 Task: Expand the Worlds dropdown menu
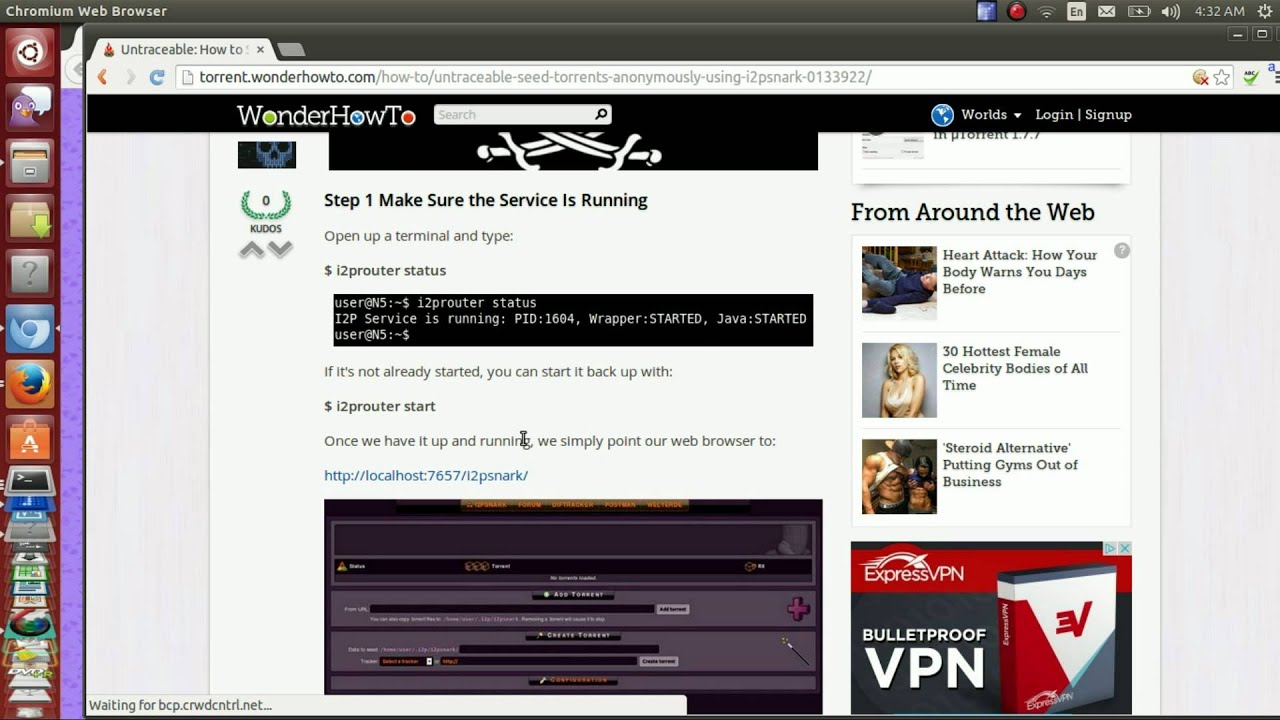pos(1017,116)
